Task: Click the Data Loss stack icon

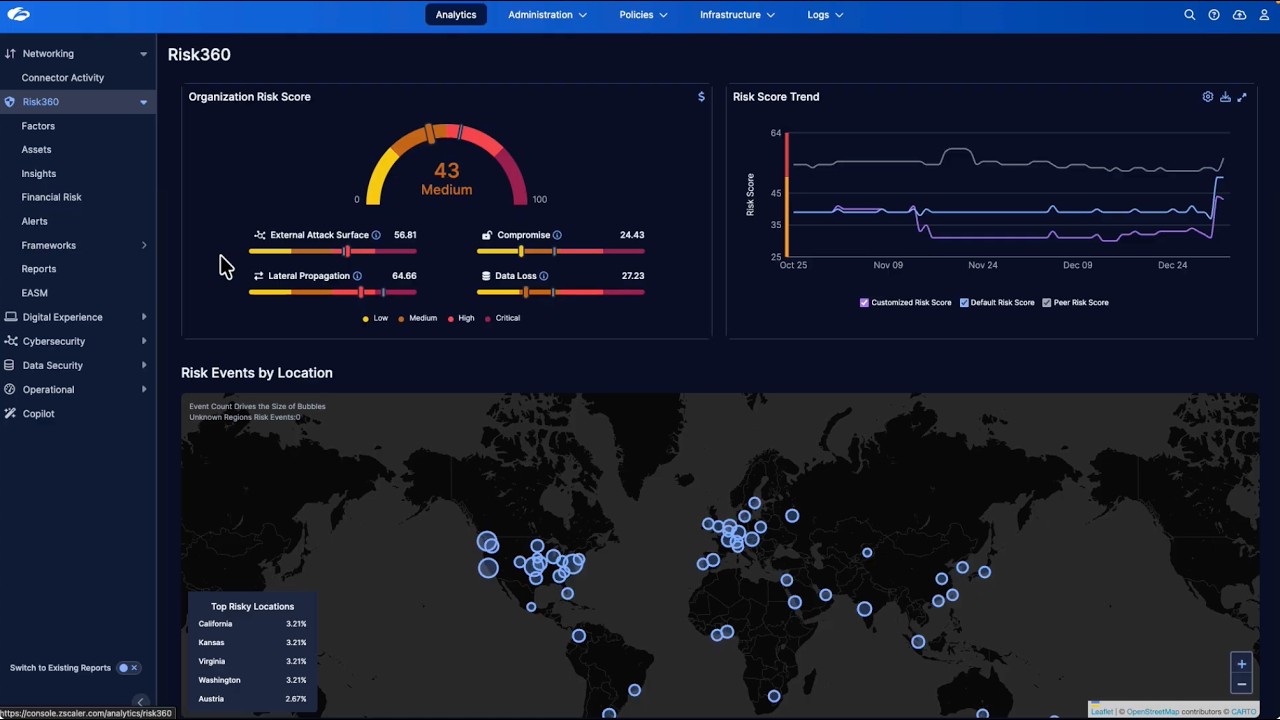Action: [487, 276]
